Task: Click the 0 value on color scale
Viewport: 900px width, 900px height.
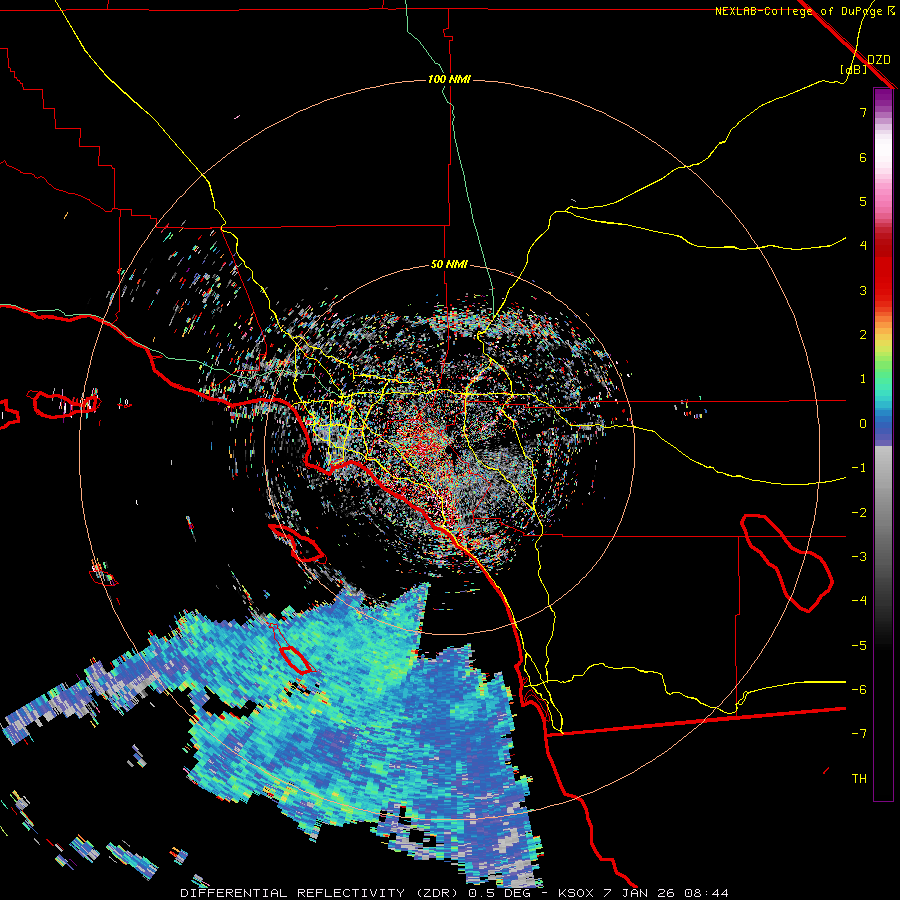Action: (863, 424)
